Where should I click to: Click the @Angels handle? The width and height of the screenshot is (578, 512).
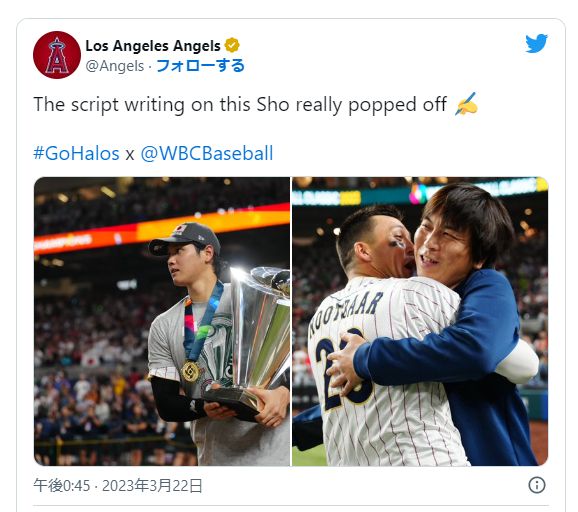tap(115, 66)
